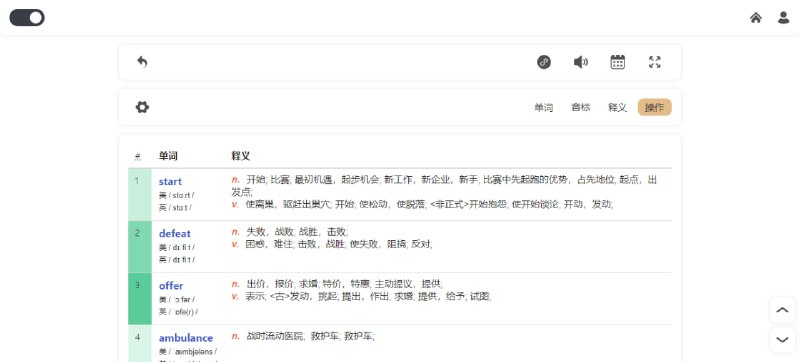Open the word link offer
The height and width of the screenshot is (362, 800).
tap(170, 286)
